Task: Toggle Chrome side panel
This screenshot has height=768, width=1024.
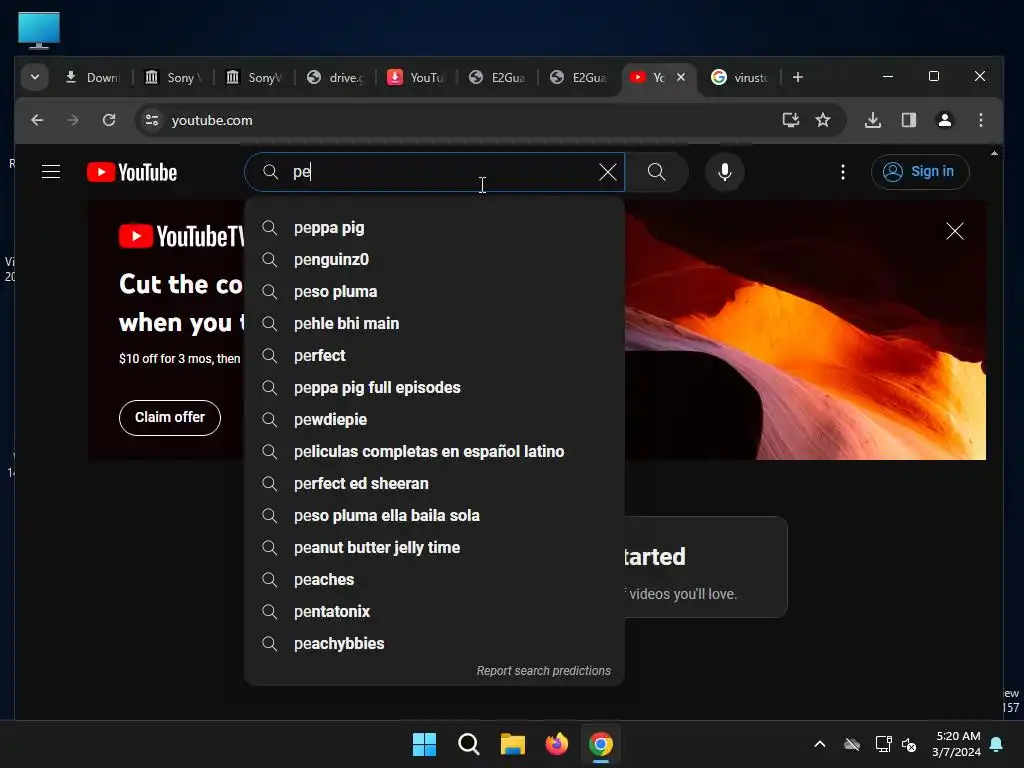Action: pyautogui.click(x=908, y=120)
